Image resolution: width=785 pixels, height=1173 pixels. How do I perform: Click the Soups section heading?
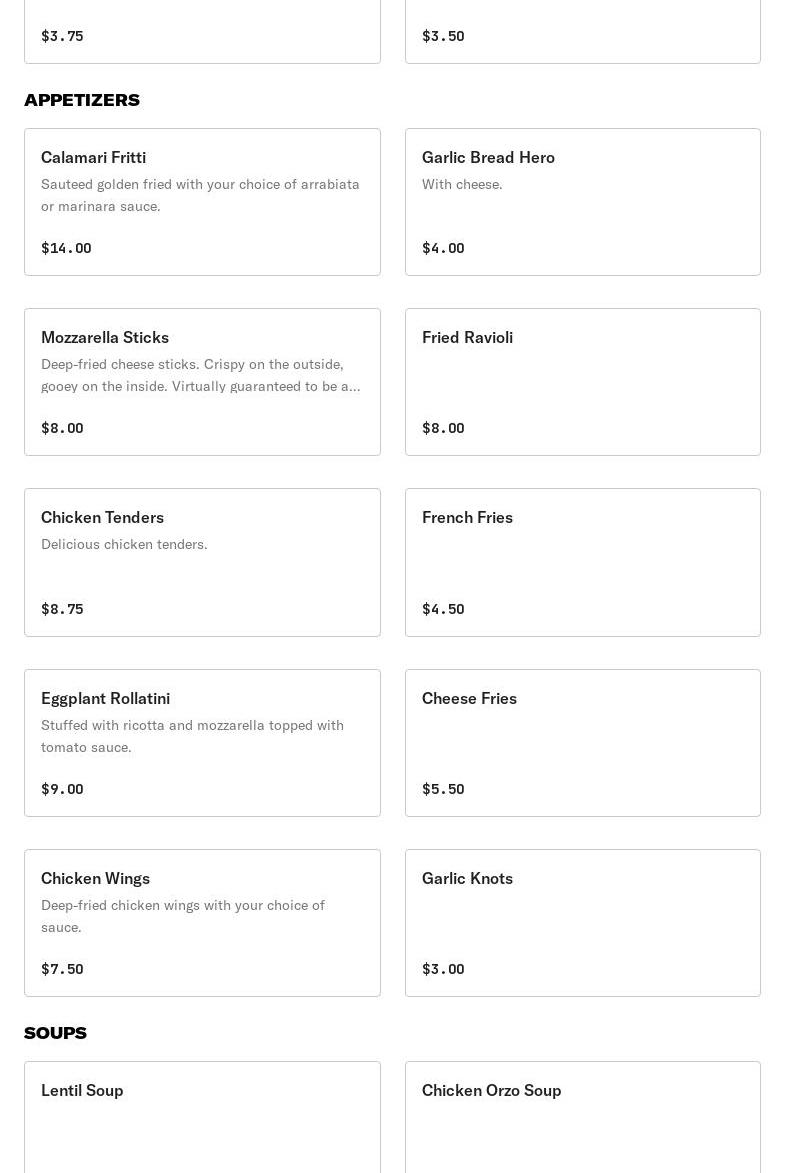point(55,1033)
